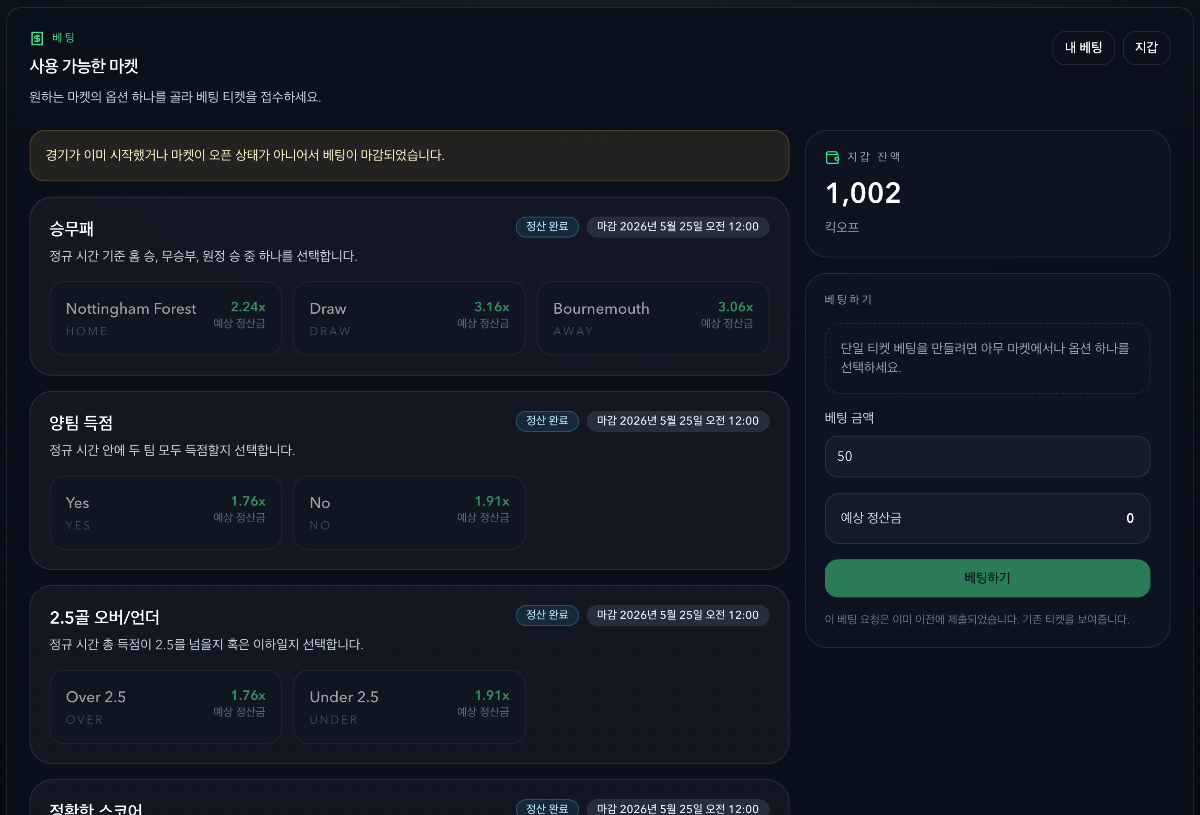
Task: Click the 베팅하기 section label
Action: 848,300
